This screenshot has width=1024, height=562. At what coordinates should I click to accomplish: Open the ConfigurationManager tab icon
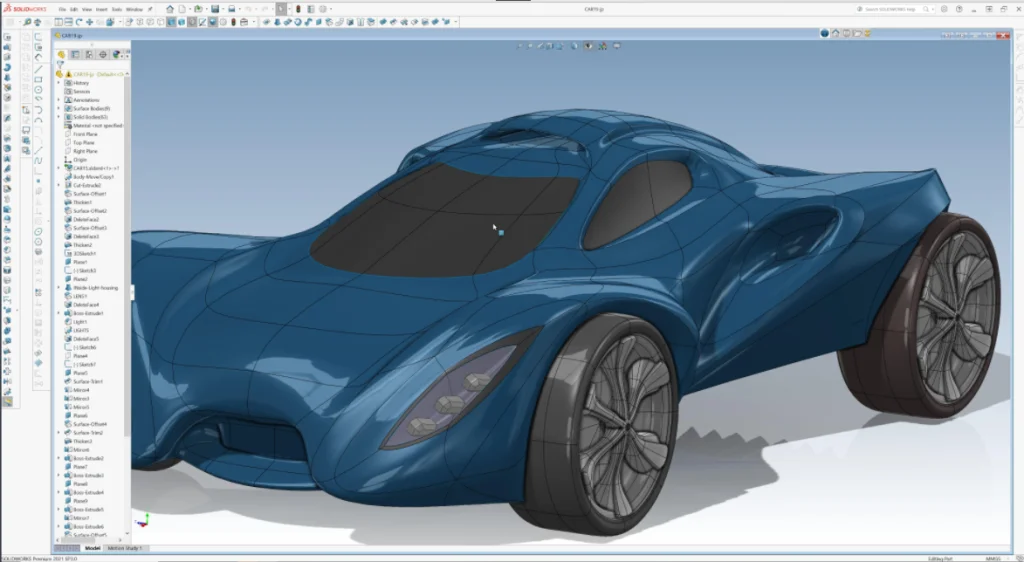[x=90, y=55]
